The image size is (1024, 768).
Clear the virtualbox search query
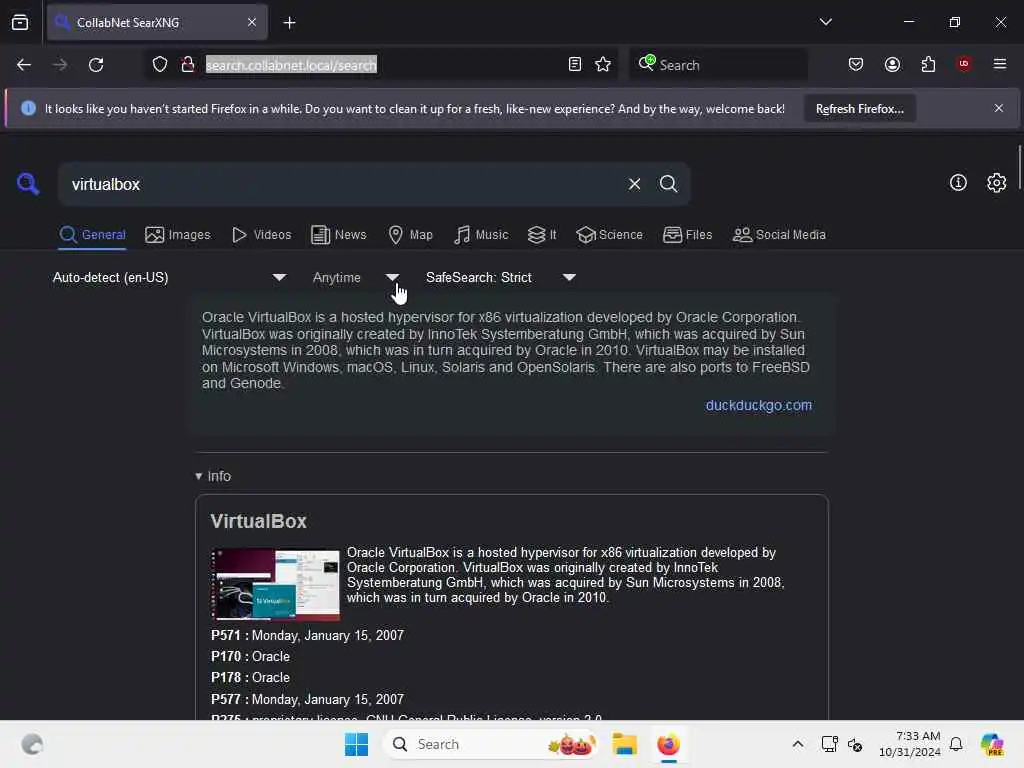[x=634, y=184]
